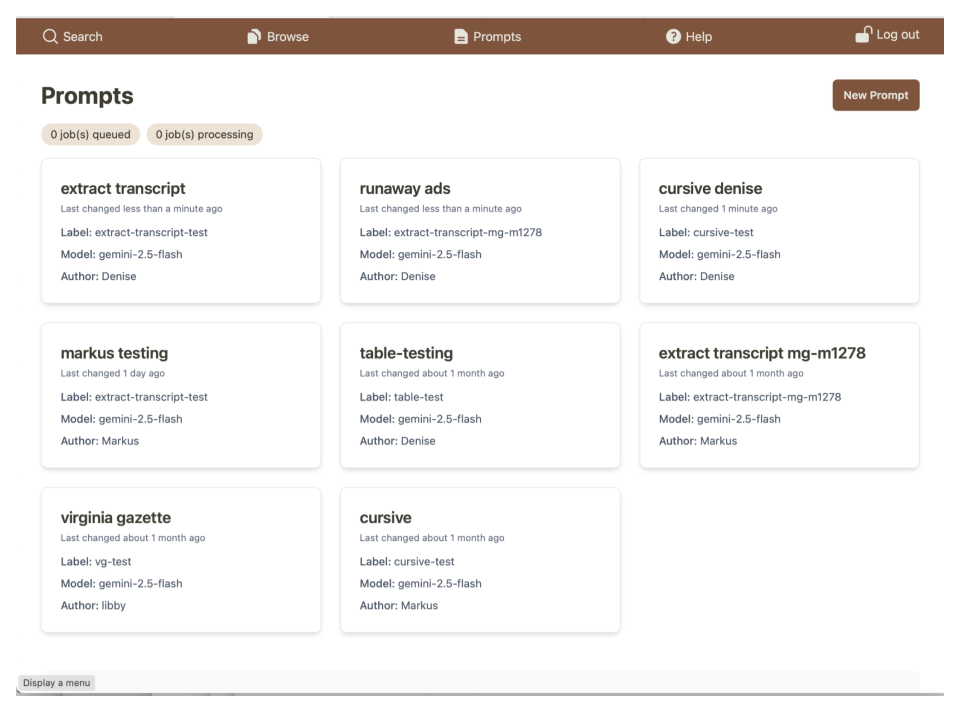Open the Search menu item
This screenshot has height=720, width=960.
pyautogui.click(x=82, y=36)
